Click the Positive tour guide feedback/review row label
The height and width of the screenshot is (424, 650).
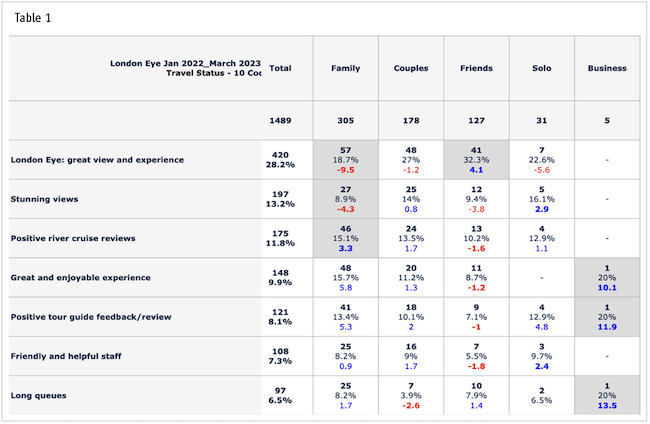coord(91,317)
